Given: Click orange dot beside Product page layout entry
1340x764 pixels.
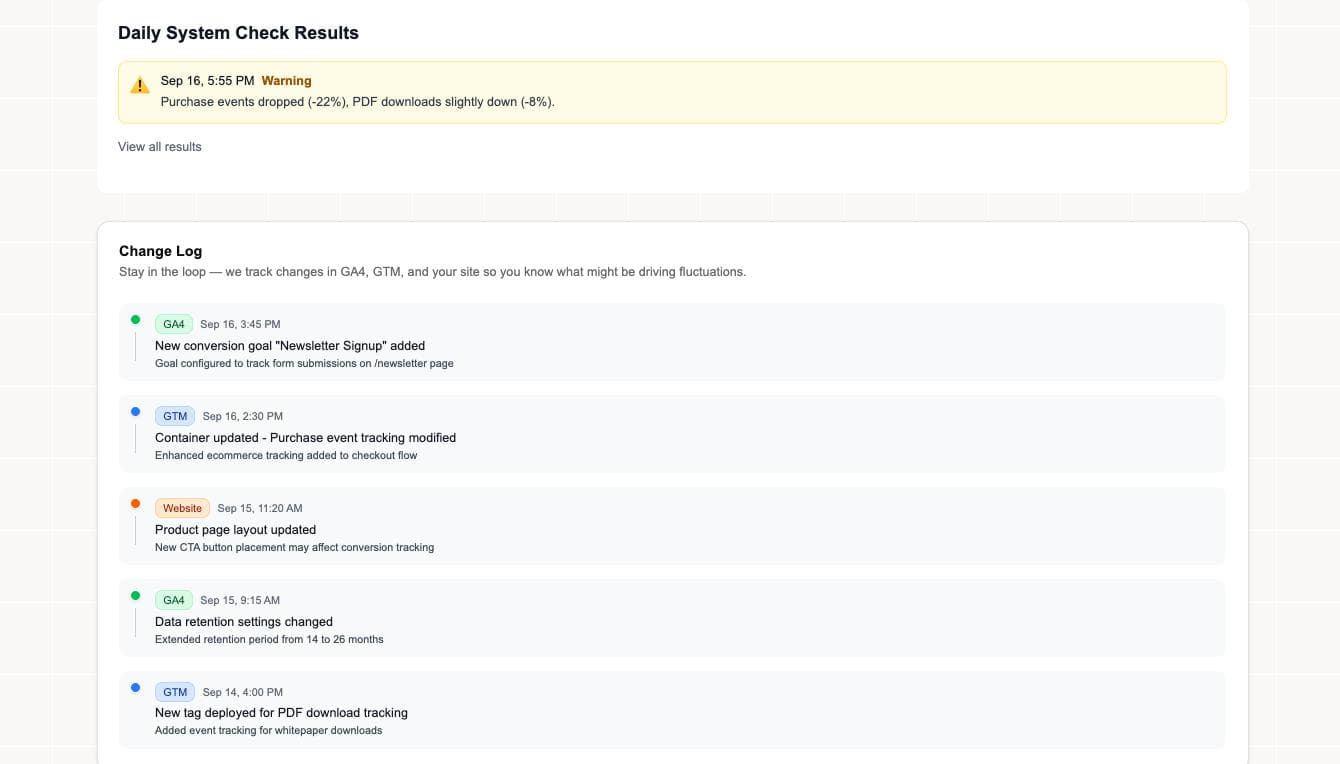Looking at the screenshot, I should click(x=136, y=504).
